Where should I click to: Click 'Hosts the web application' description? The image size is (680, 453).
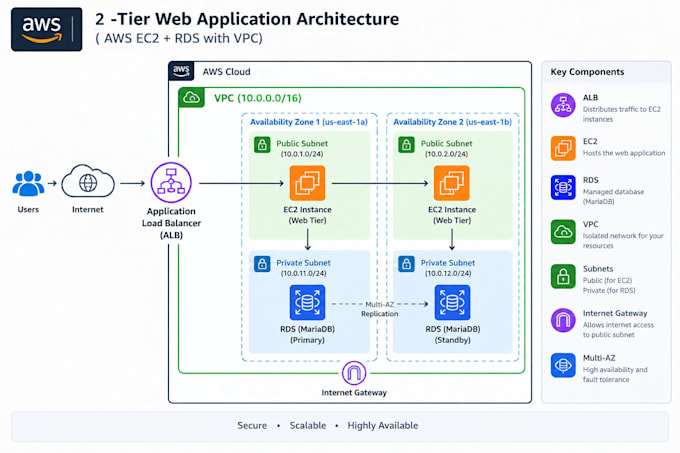coord(624,153)
